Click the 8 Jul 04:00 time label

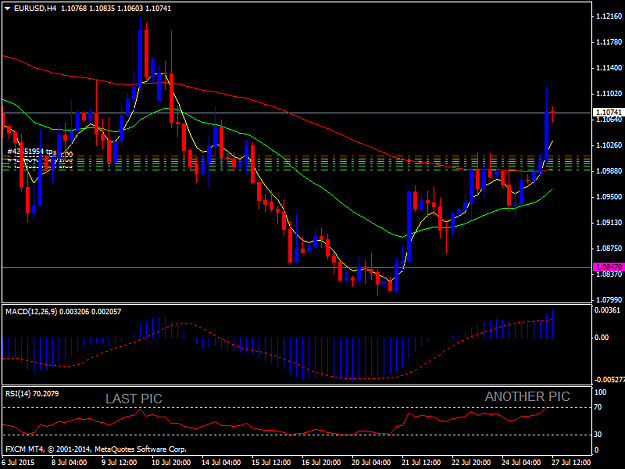[x=69, y=463]
